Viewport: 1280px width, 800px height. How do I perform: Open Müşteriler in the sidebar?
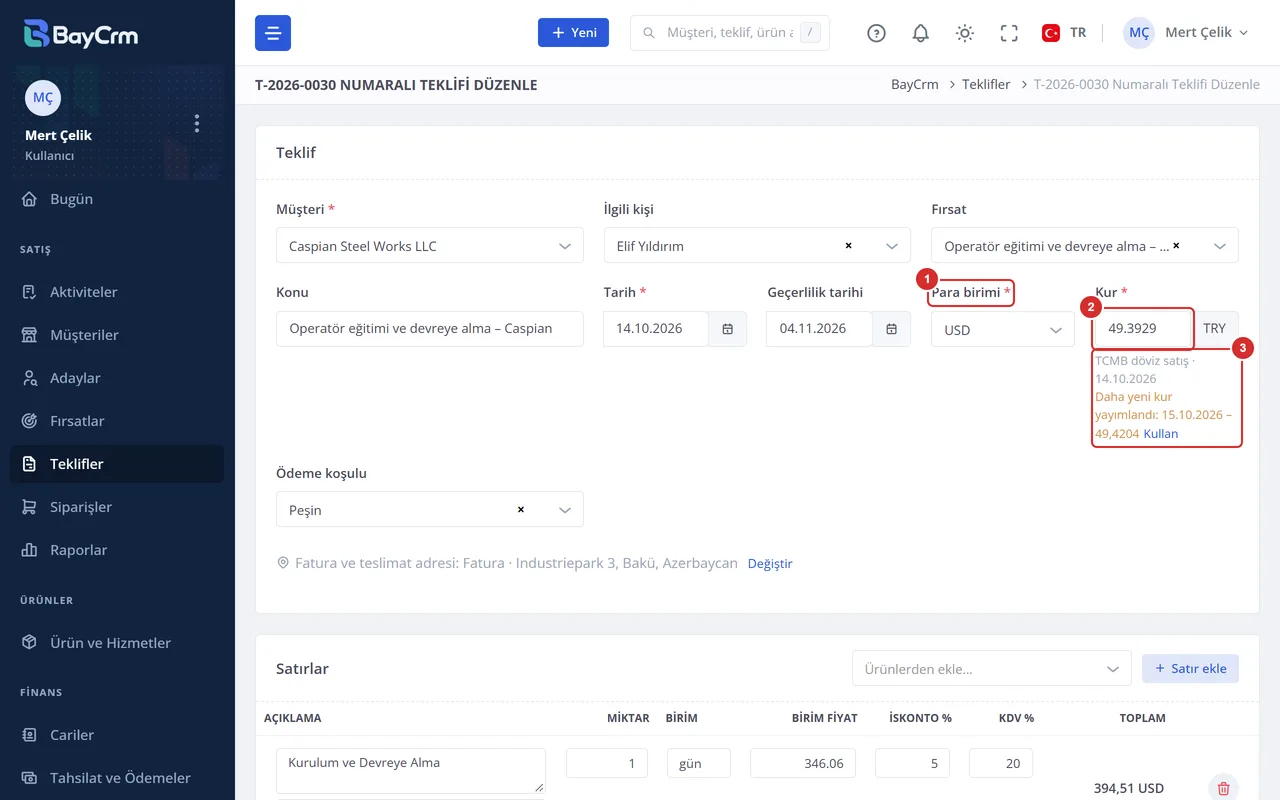tap(117, 335)
